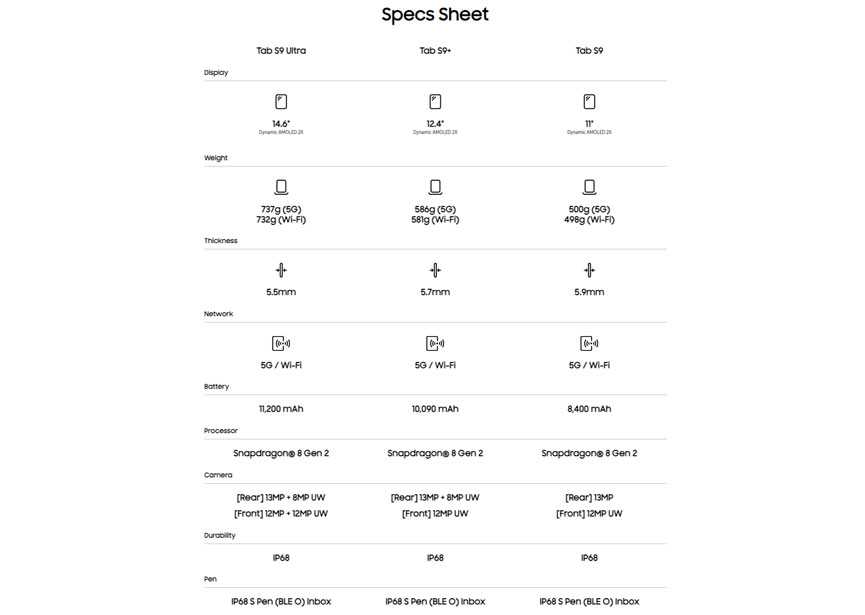
Task: Select the Tab S9+ column header
Action: (x=435, y=50)
